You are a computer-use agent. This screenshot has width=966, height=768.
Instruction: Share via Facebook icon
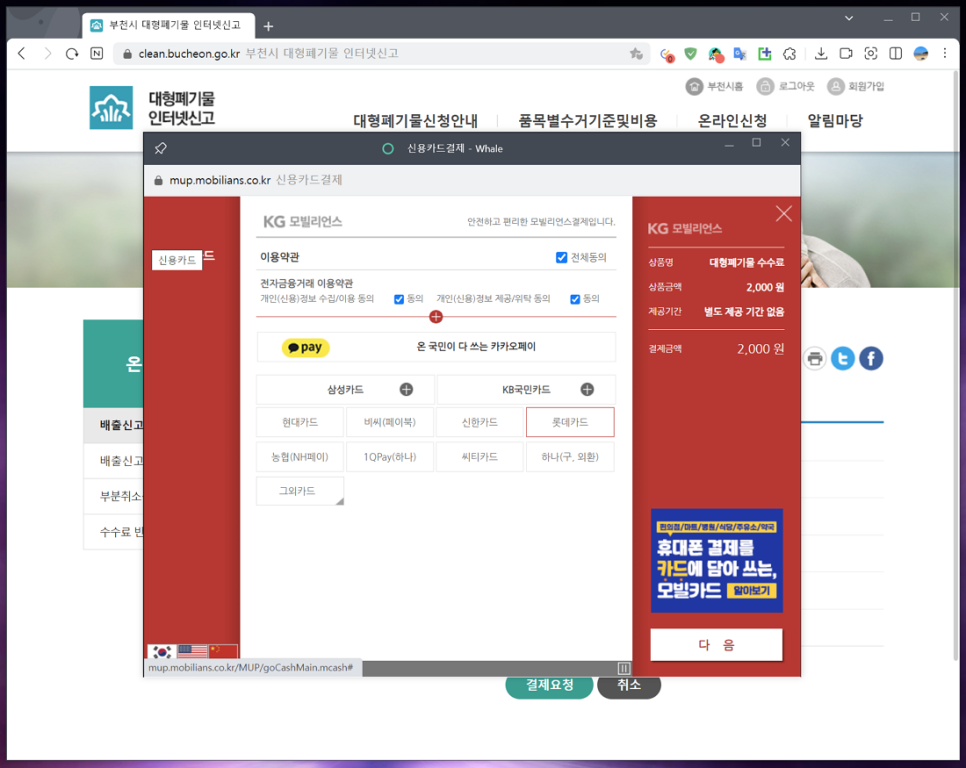coord(871,358)
